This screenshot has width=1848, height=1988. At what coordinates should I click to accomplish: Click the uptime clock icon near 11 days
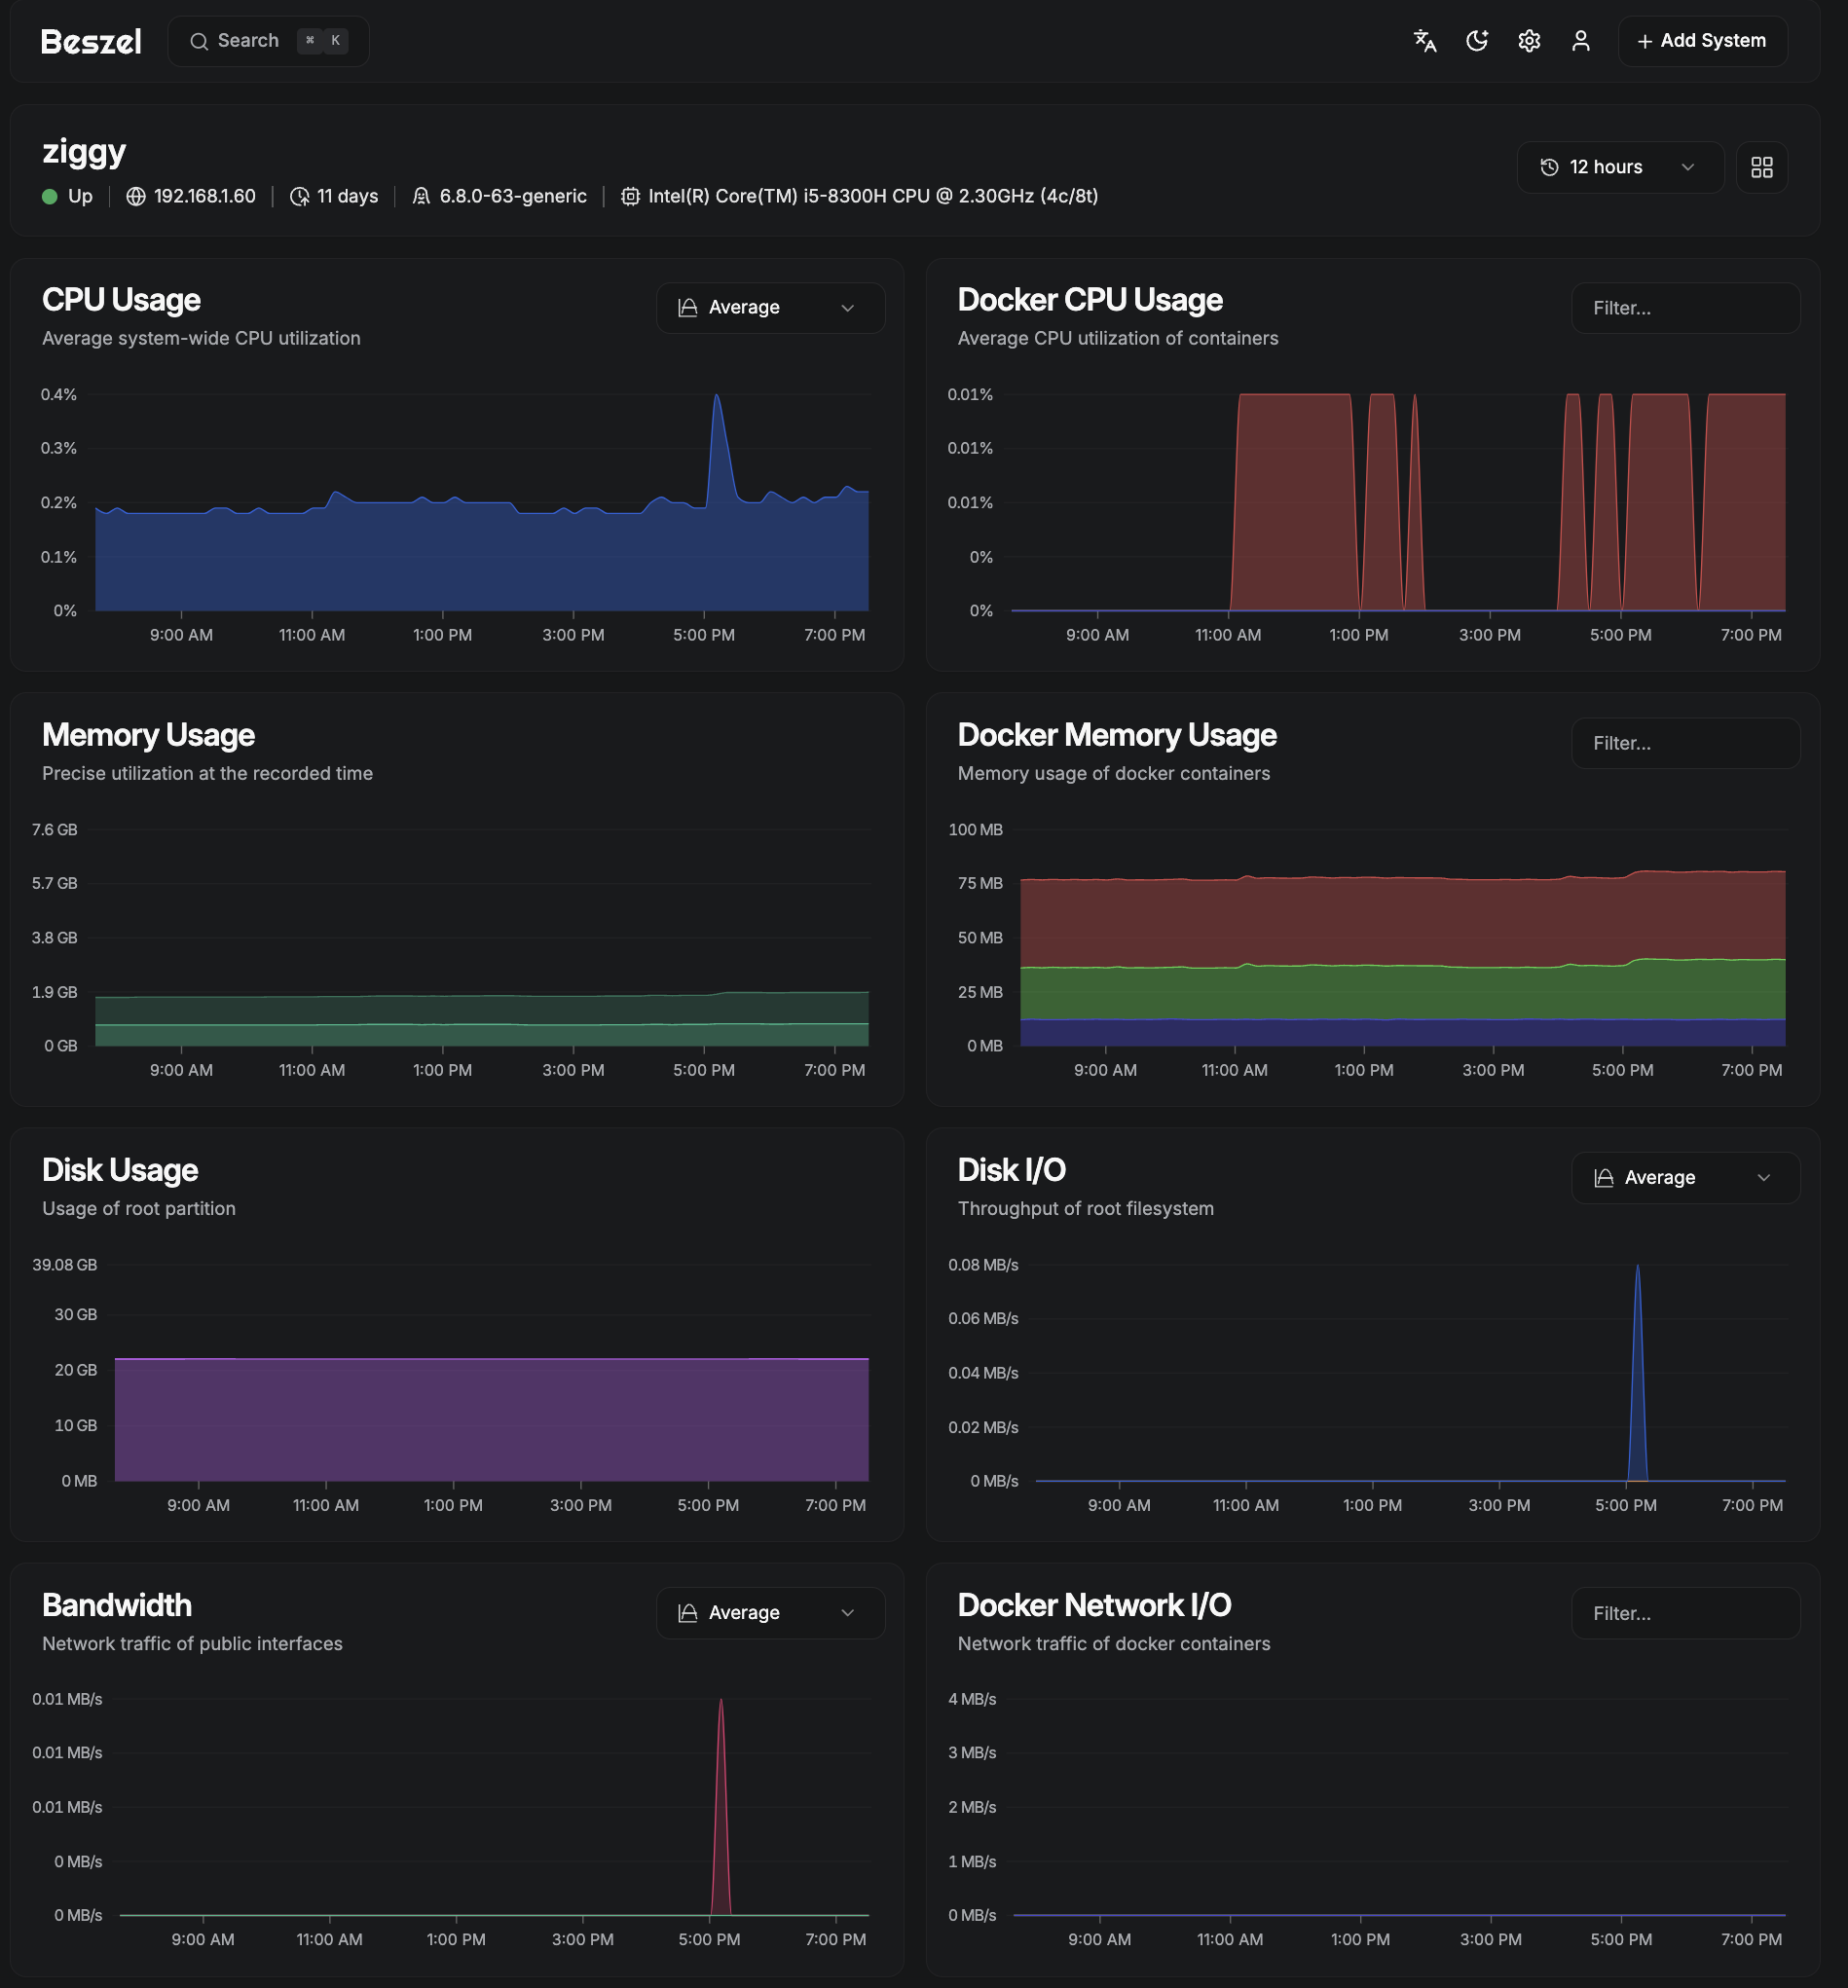coord(299,197)
